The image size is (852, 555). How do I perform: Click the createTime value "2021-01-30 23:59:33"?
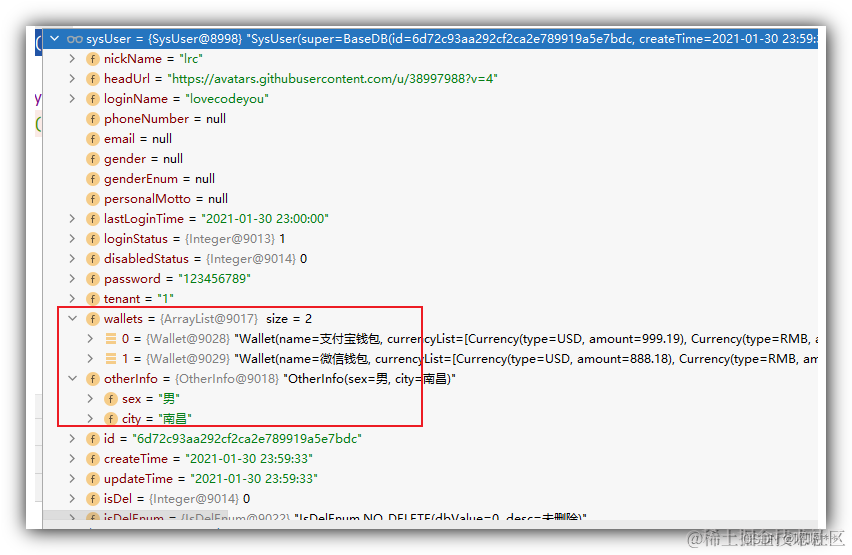[x=249, y=459]
